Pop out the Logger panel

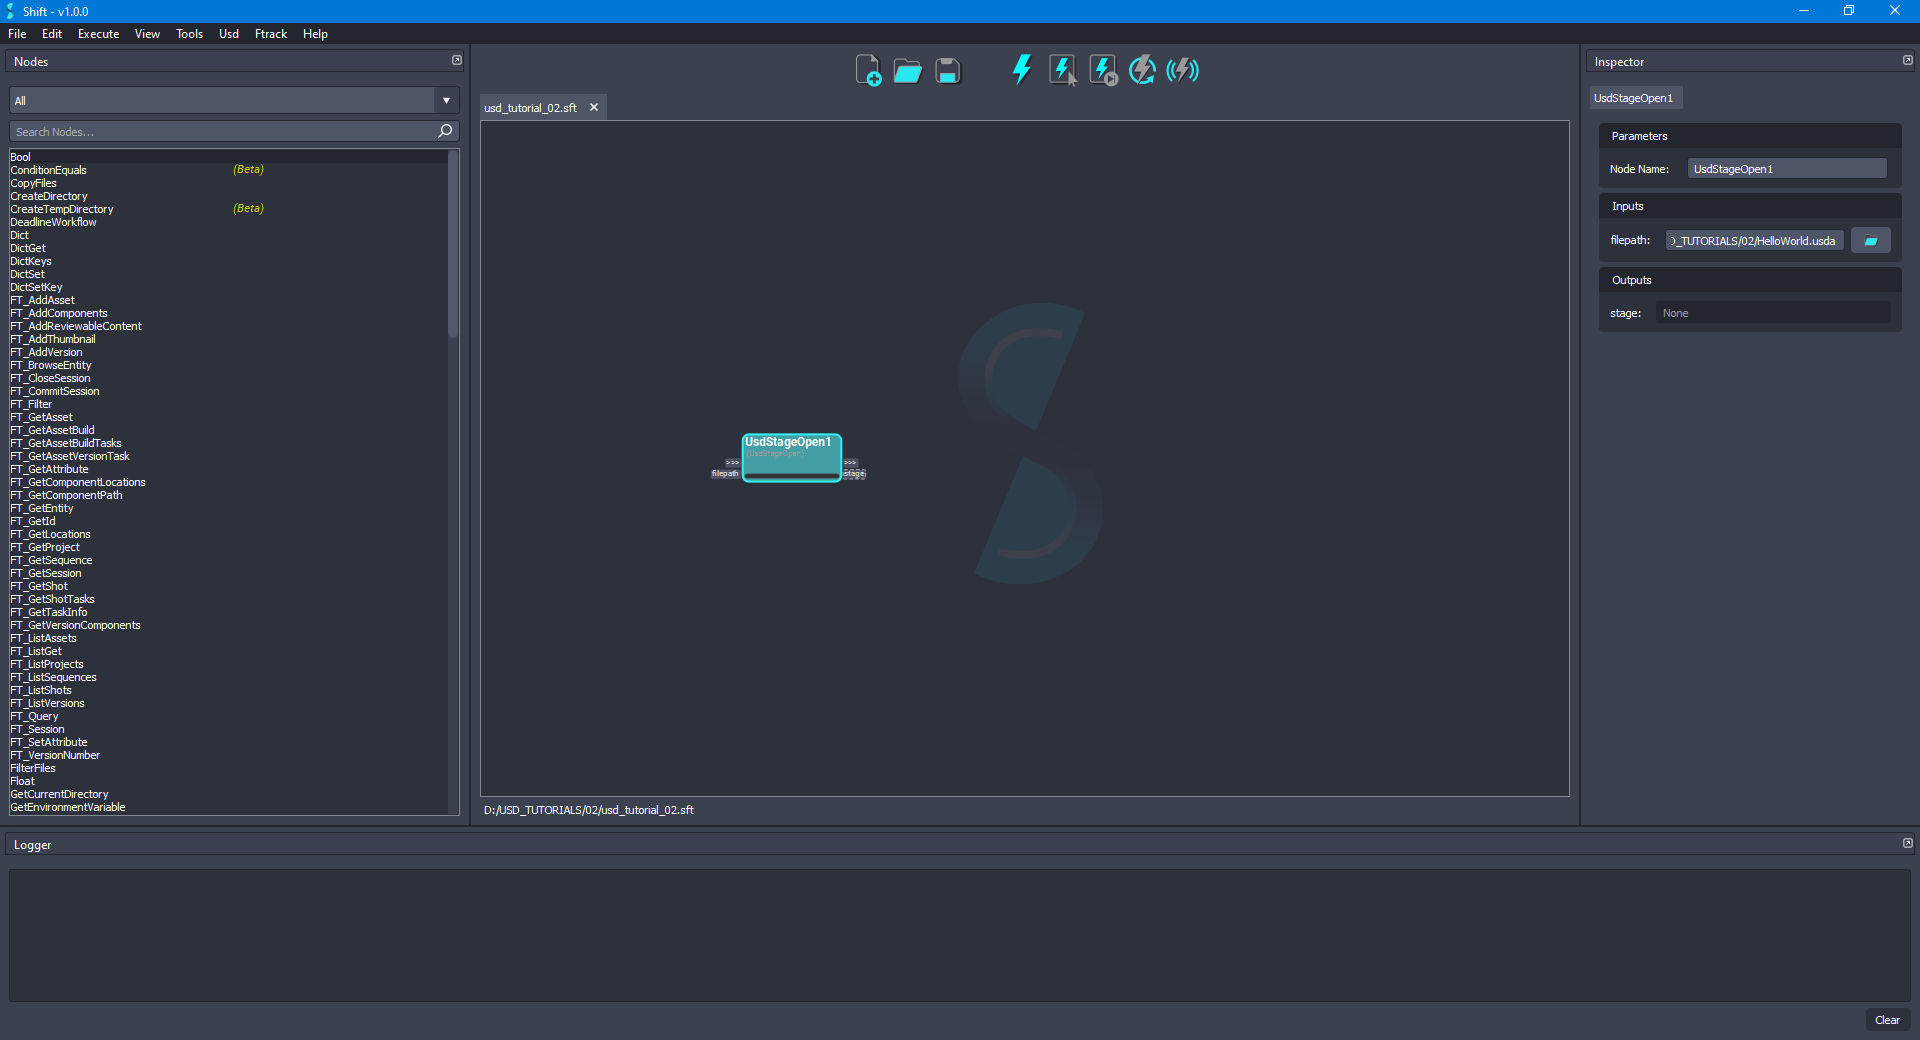click(x=1907, y=844)
